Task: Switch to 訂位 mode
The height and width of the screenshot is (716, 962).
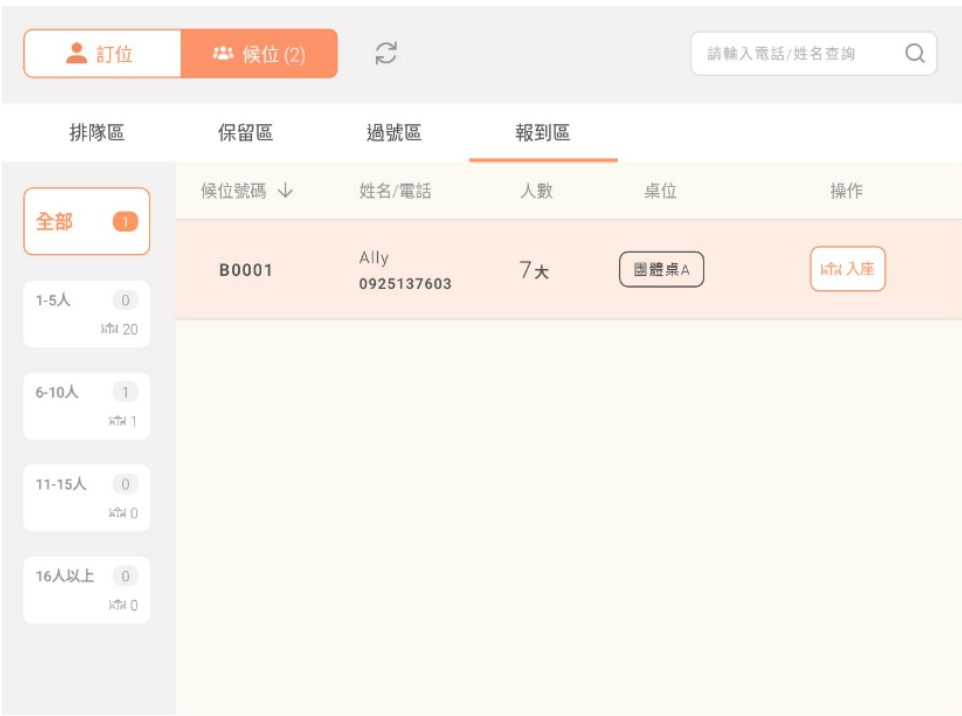Action: tap(102, 54)
